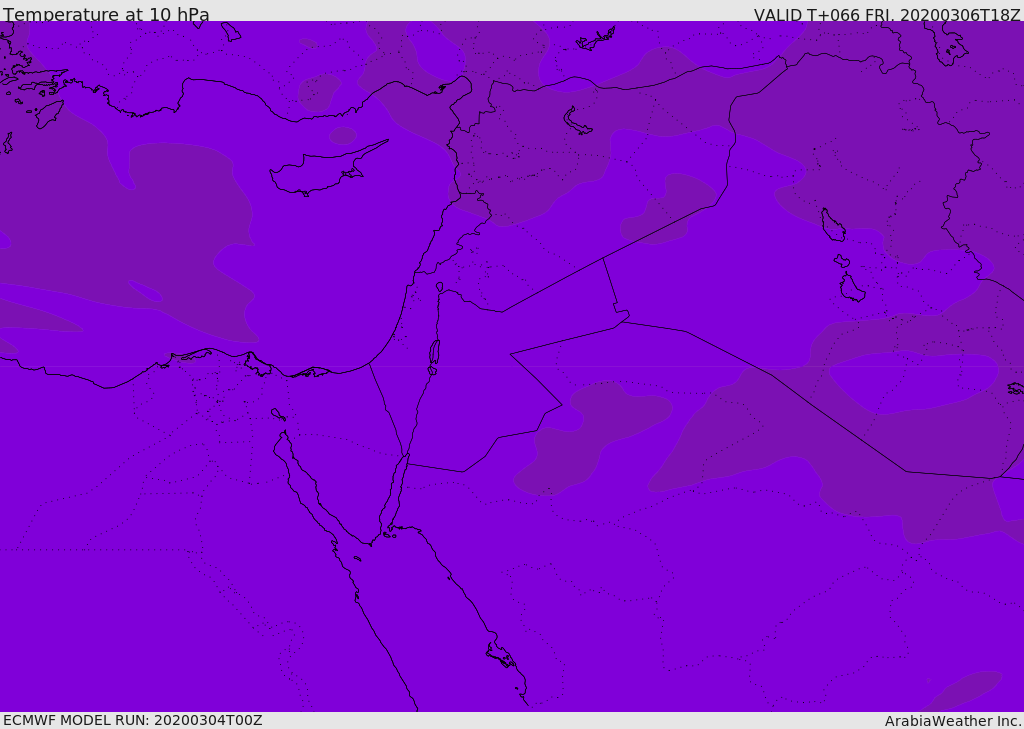Click the 'VALID T+066 FRI. 20200306T18Z' label
Image resolution: width=1024 pixels, height=729 pixels.
point(887,14)
